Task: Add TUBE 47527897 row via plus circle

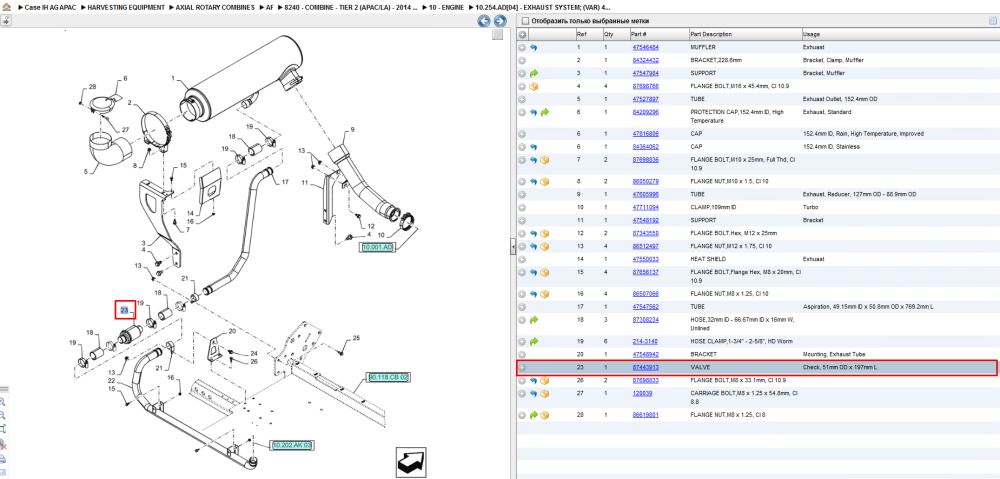Action: (x=522, y=99)
